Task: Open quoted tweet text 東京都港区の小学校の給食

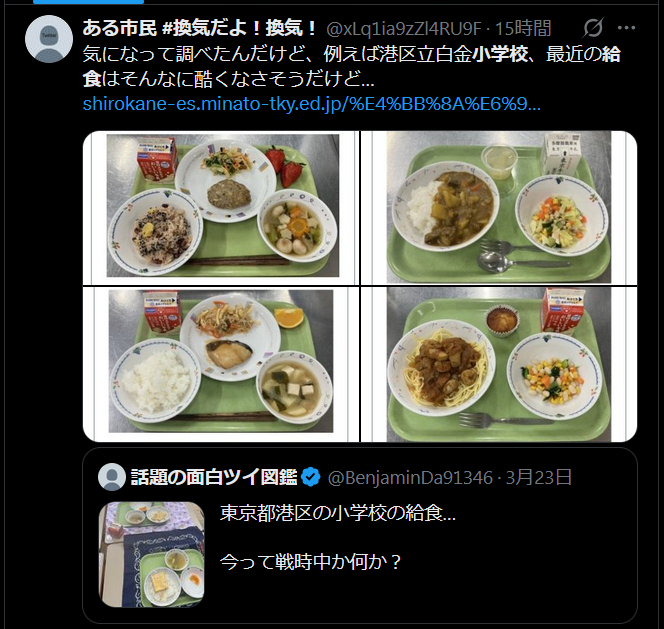Action: 338,513
